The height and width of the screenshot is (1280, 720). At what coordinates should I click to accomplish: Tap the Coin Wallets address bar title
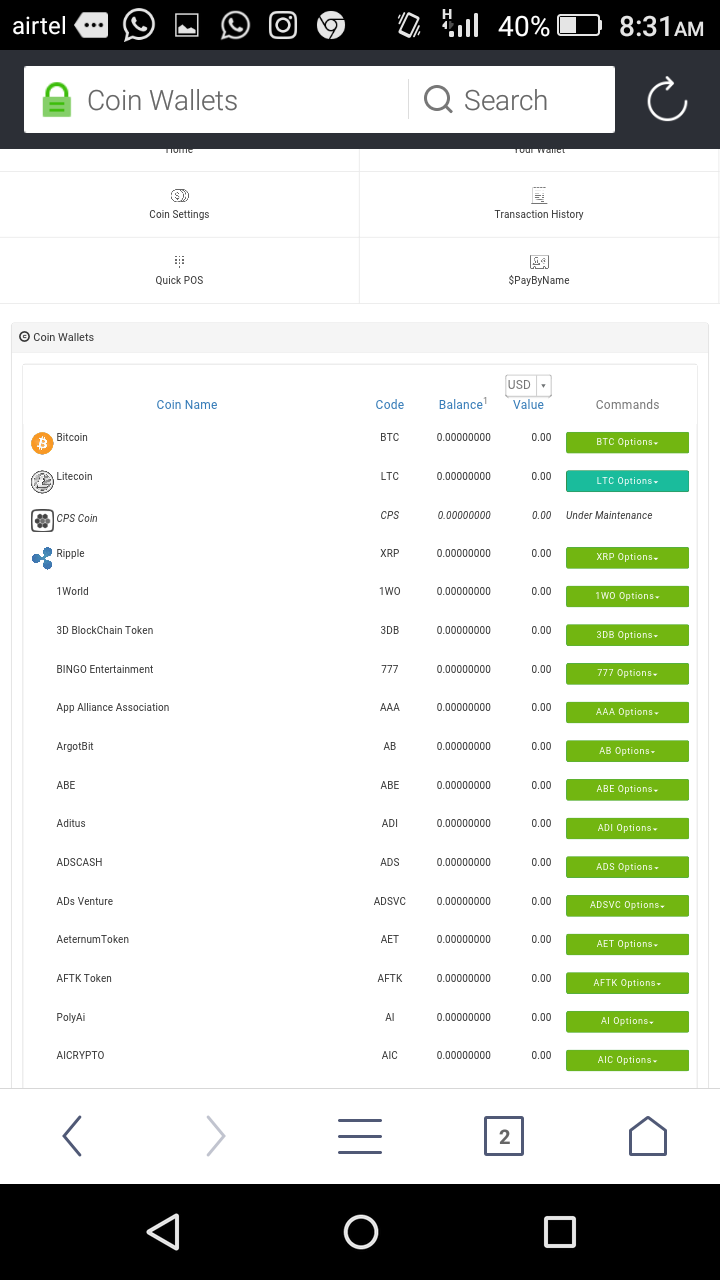coord(163,100)
